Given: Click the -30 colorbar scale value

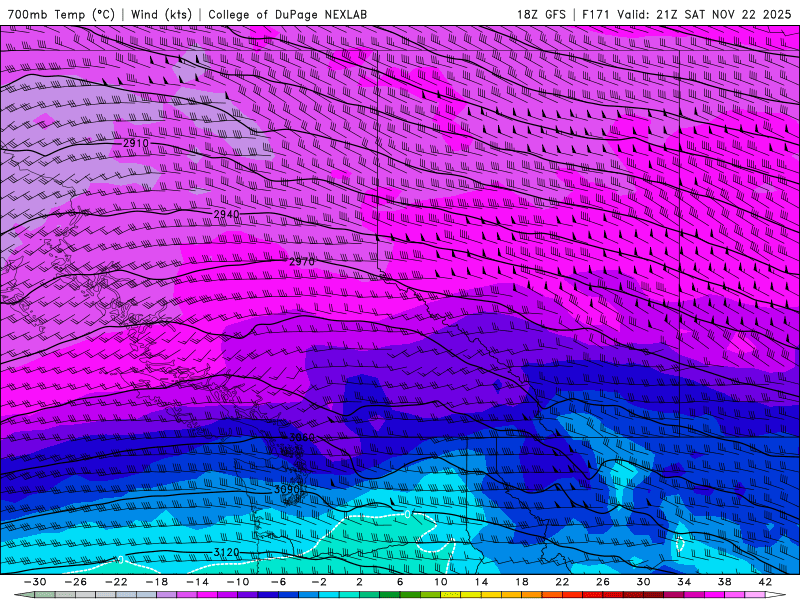Looking at the screenshot, I should click(x=35, y=582).
